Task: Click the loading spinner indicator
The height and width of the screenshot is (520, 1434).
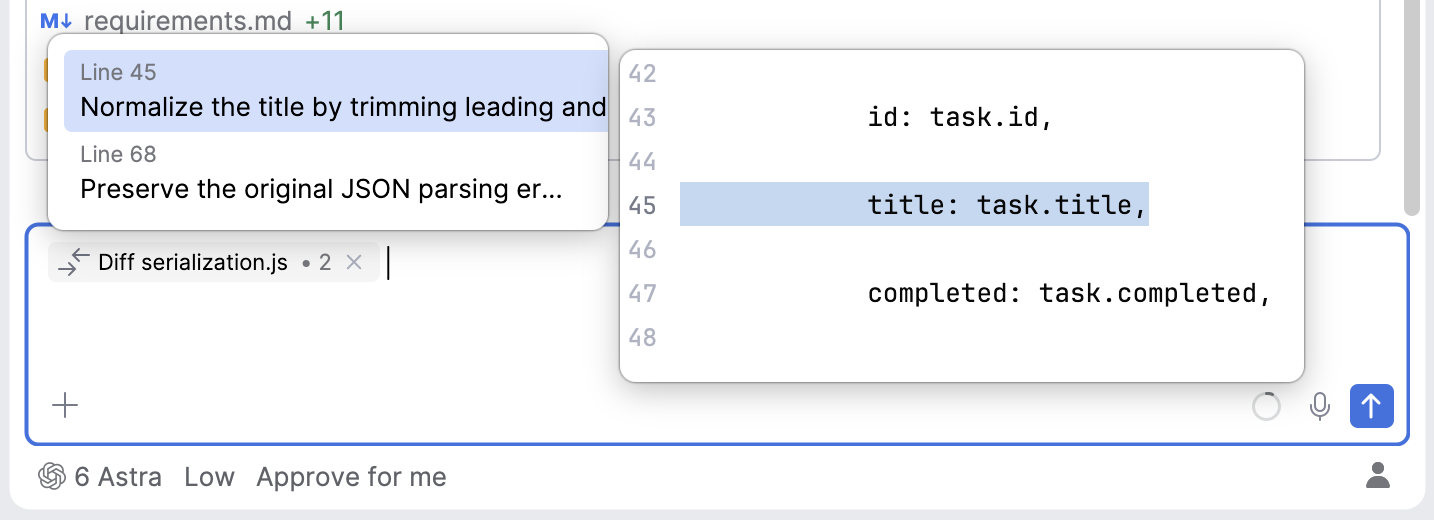Action: [x=1266, y=406]
